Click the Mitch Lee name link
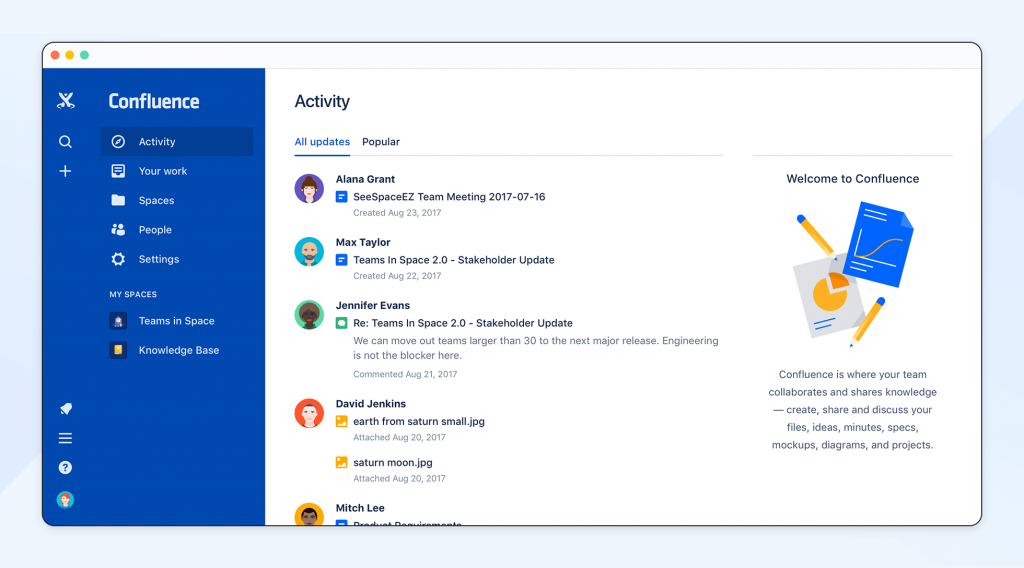This screenshot has height=568, width=1024. tap(360, 508)
